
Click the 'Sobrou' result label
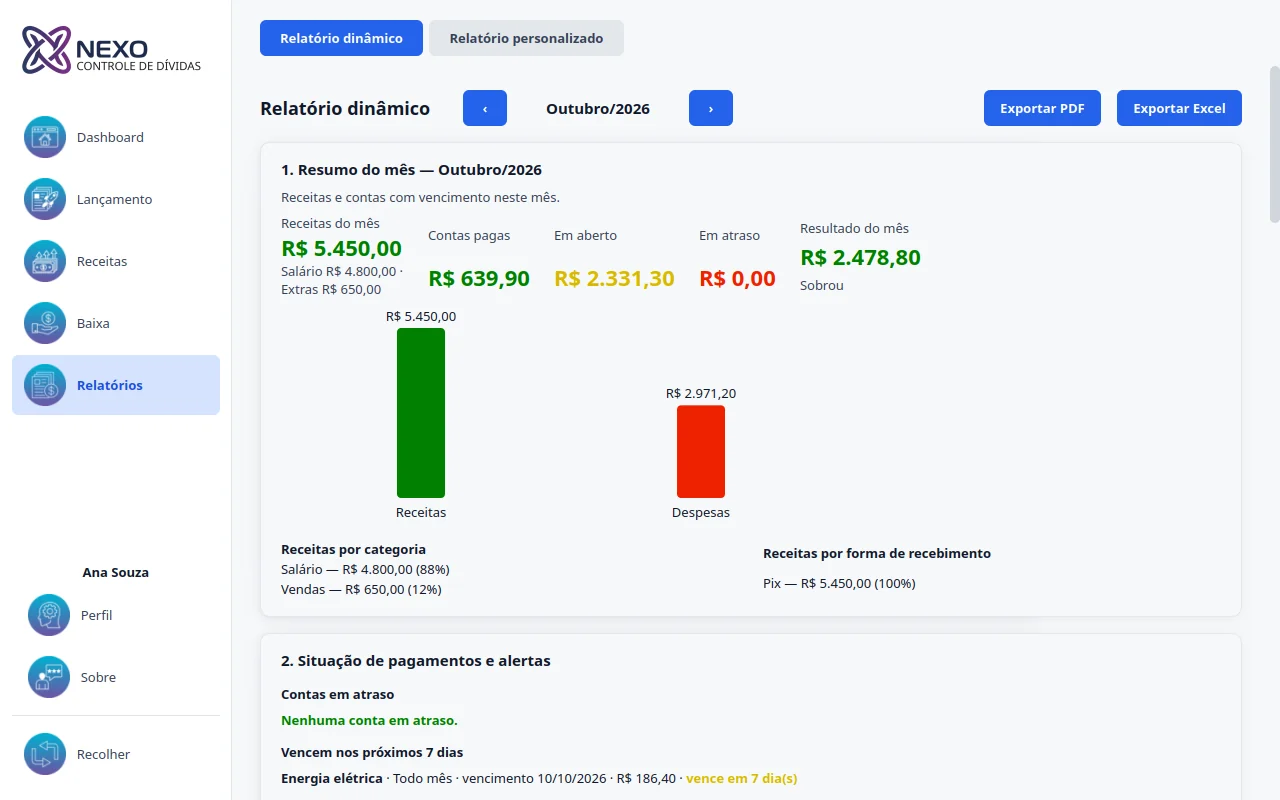pyautogui.click(x=822, y=285)
